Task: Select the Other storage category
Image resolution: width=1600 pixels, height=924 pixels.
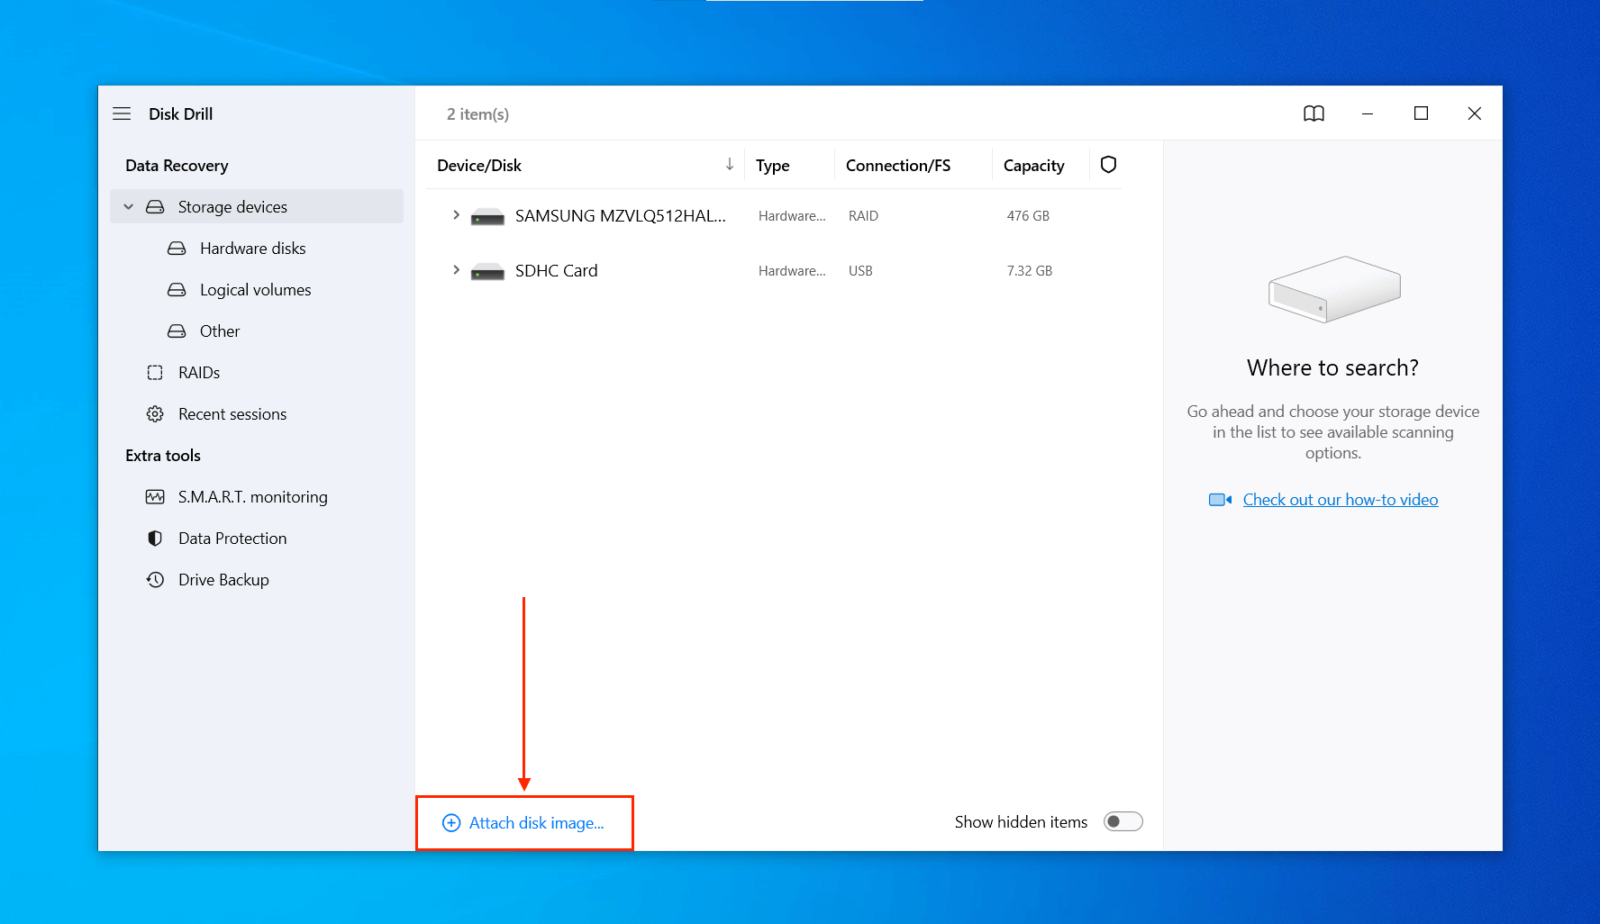Action: click(x=218, y=330)
